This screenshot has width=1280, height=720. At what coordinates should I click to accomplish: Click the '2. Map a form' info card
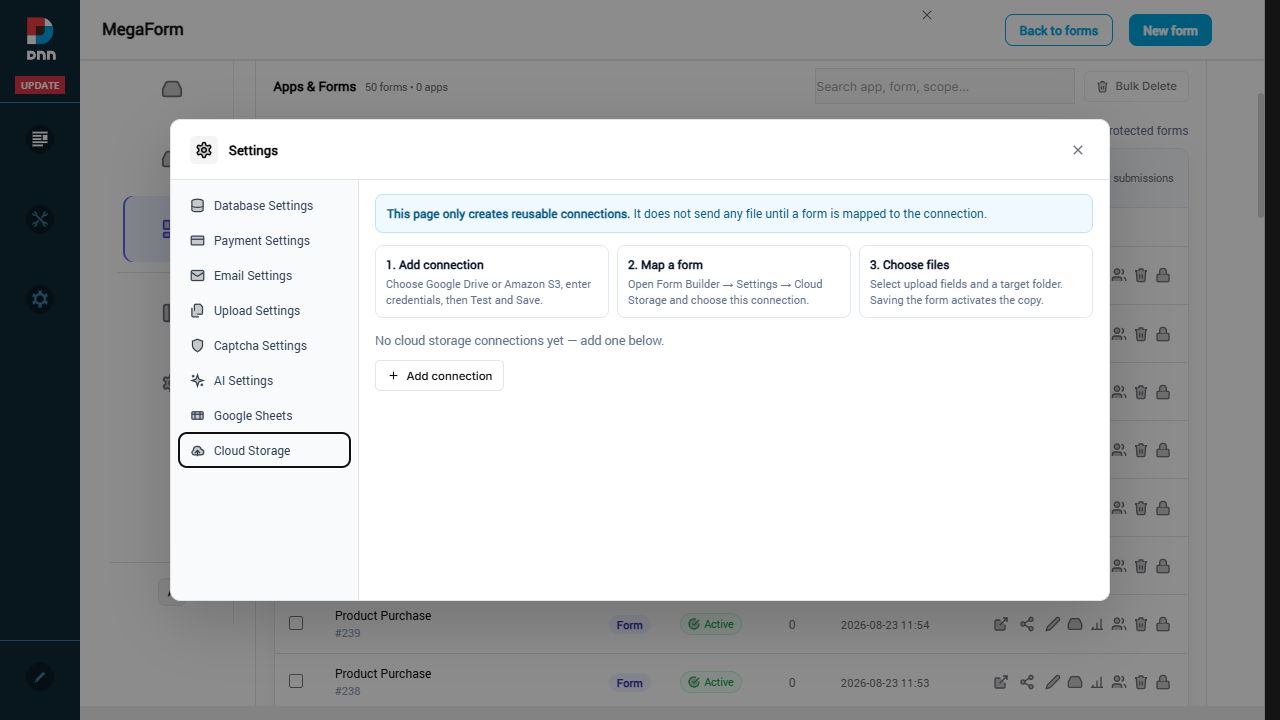coord(734,281)
